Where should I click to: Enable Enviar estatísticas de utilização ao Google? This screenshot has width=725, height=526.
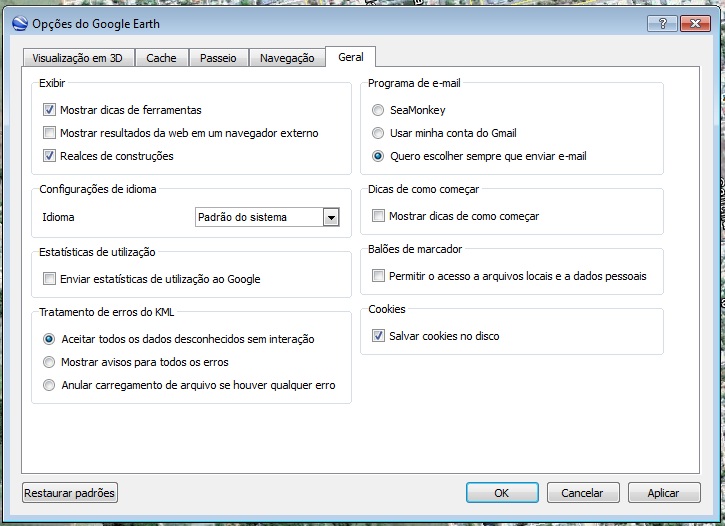tap(49, 279)
